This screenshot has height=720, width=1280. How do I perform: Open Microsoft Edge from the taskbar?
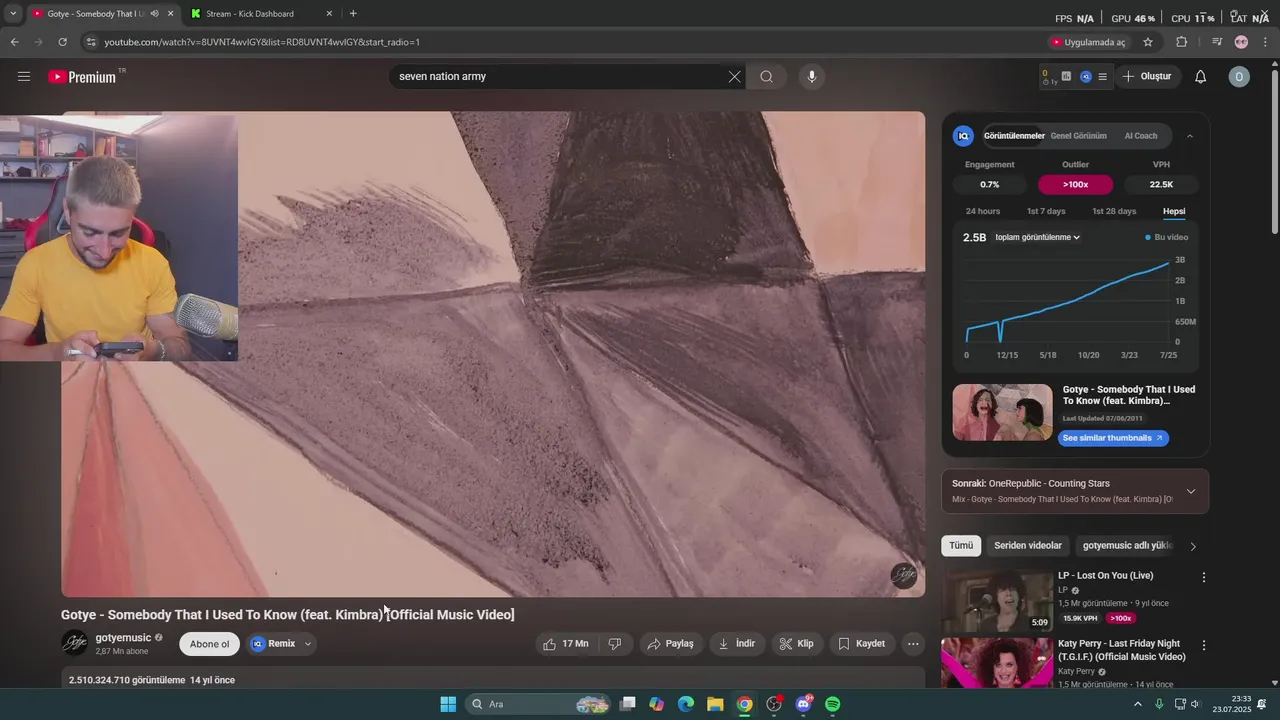click(686, 704)
